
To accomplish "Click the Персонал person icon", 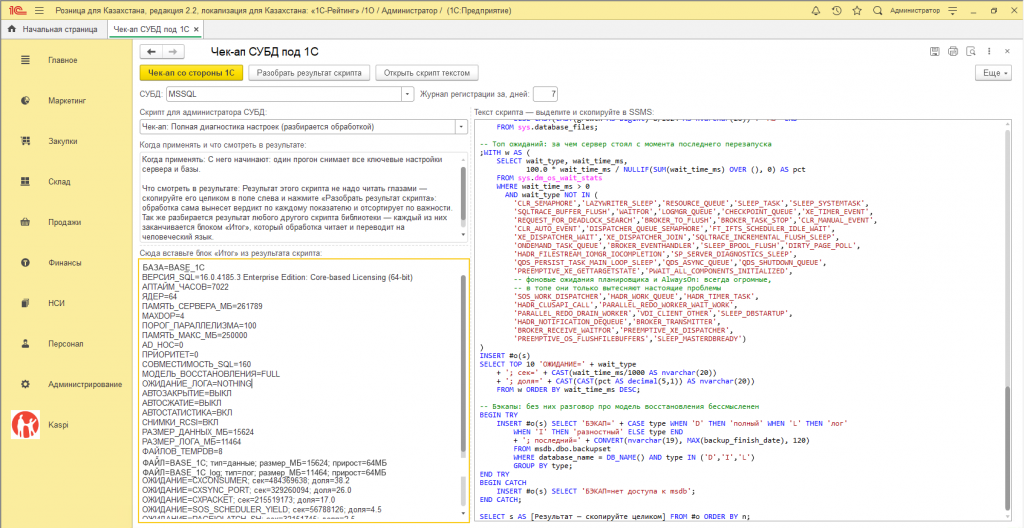I will click(25, 344).
